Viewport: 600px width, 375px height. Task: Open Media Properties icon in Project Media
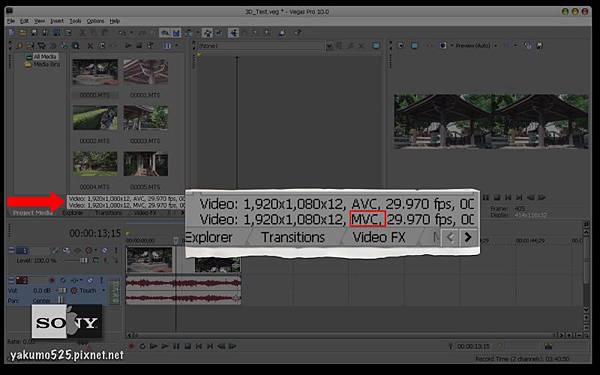point(101,46)
